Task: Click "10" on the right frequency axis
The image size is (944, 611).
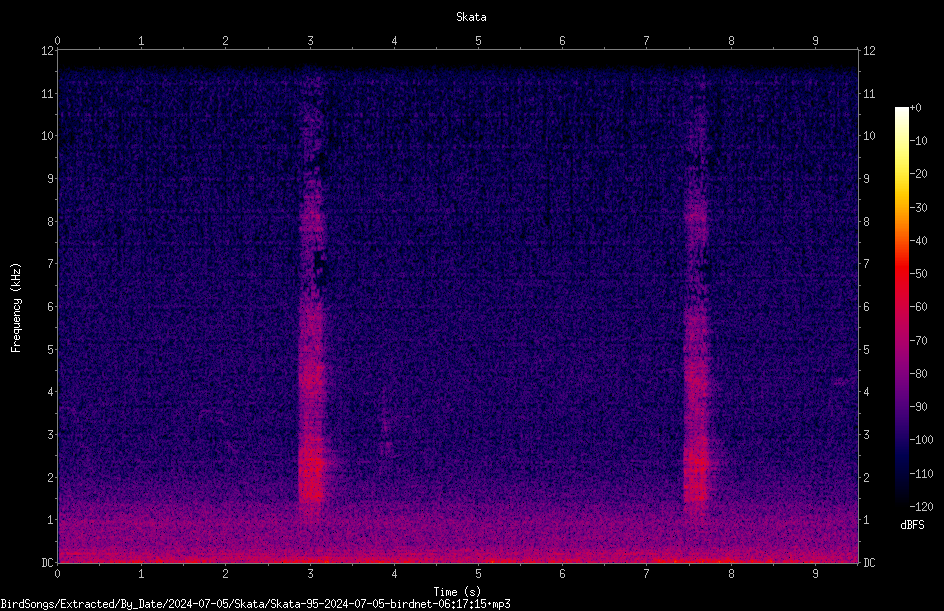Action: (x=869, y=136)
